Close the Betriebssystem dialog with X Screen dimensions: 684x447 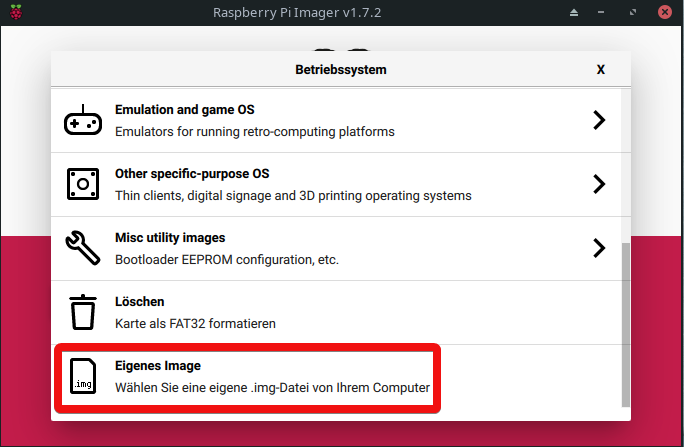[x=601, y=70]
